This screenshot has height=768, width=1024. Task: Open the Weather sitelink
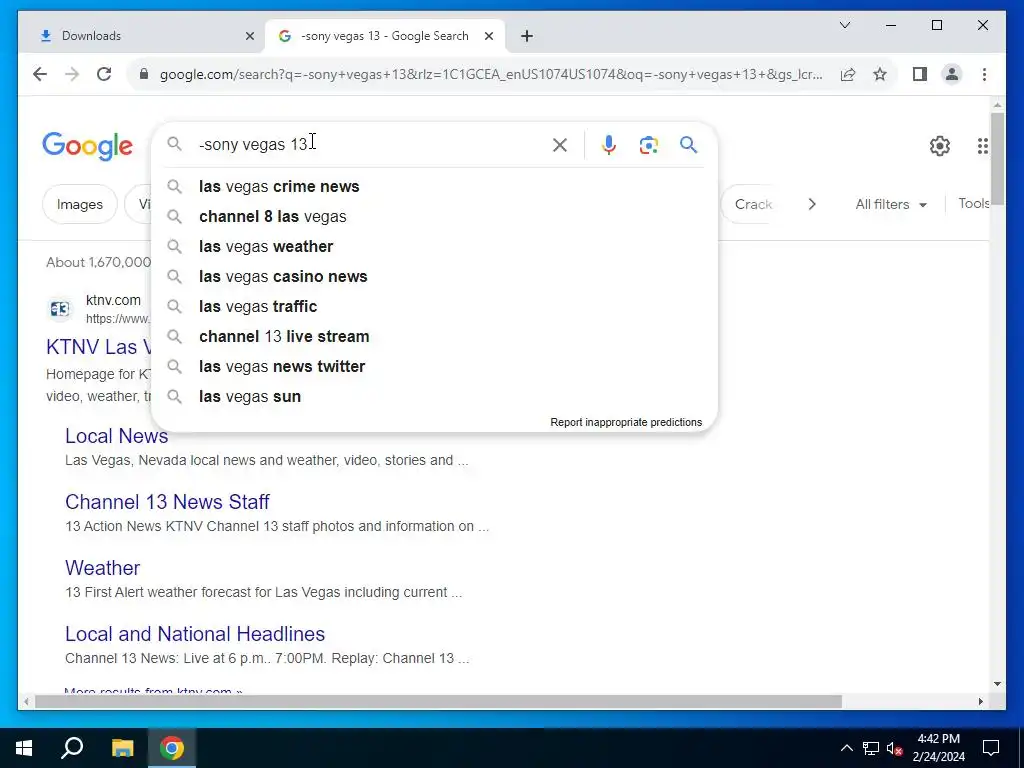point(103,568)
